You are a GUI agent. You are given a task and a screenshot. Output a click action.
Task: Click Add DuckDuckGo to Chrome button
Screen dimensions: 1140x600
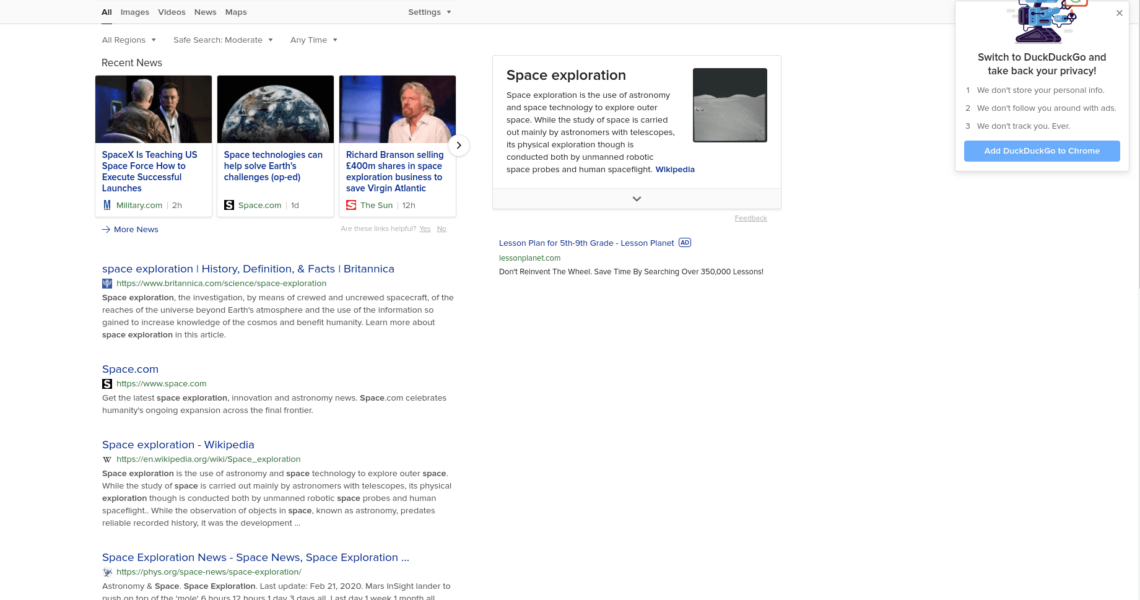[1041, 151]
